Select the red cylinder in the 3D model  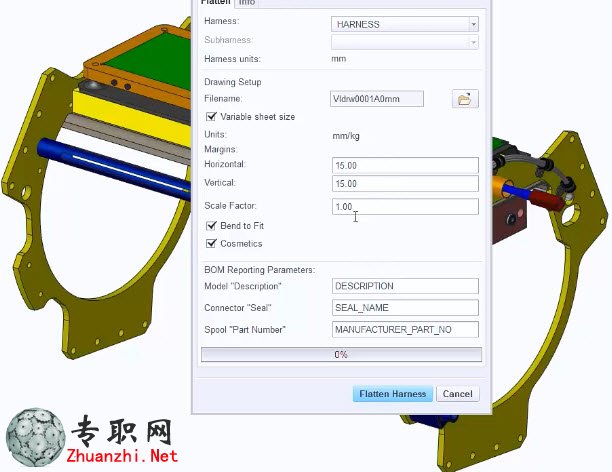[x=547, y=200]
